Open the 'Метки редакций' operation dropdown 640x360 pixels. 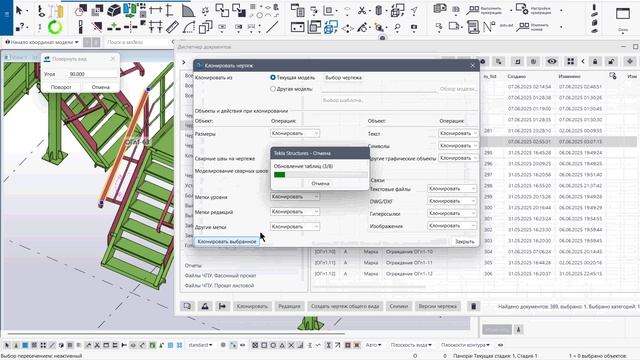295,212
